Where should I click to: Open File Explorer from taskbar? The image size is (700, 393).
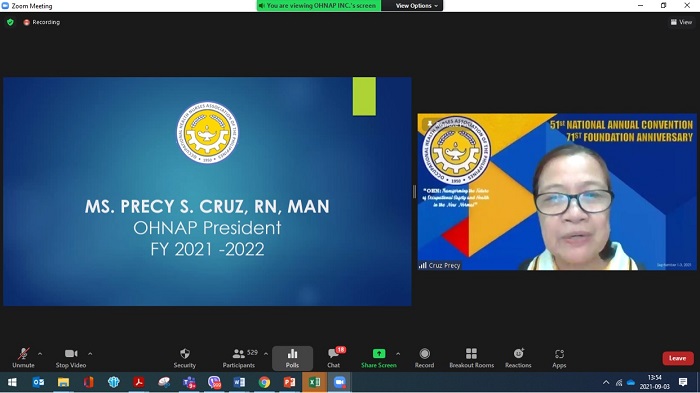63,382
